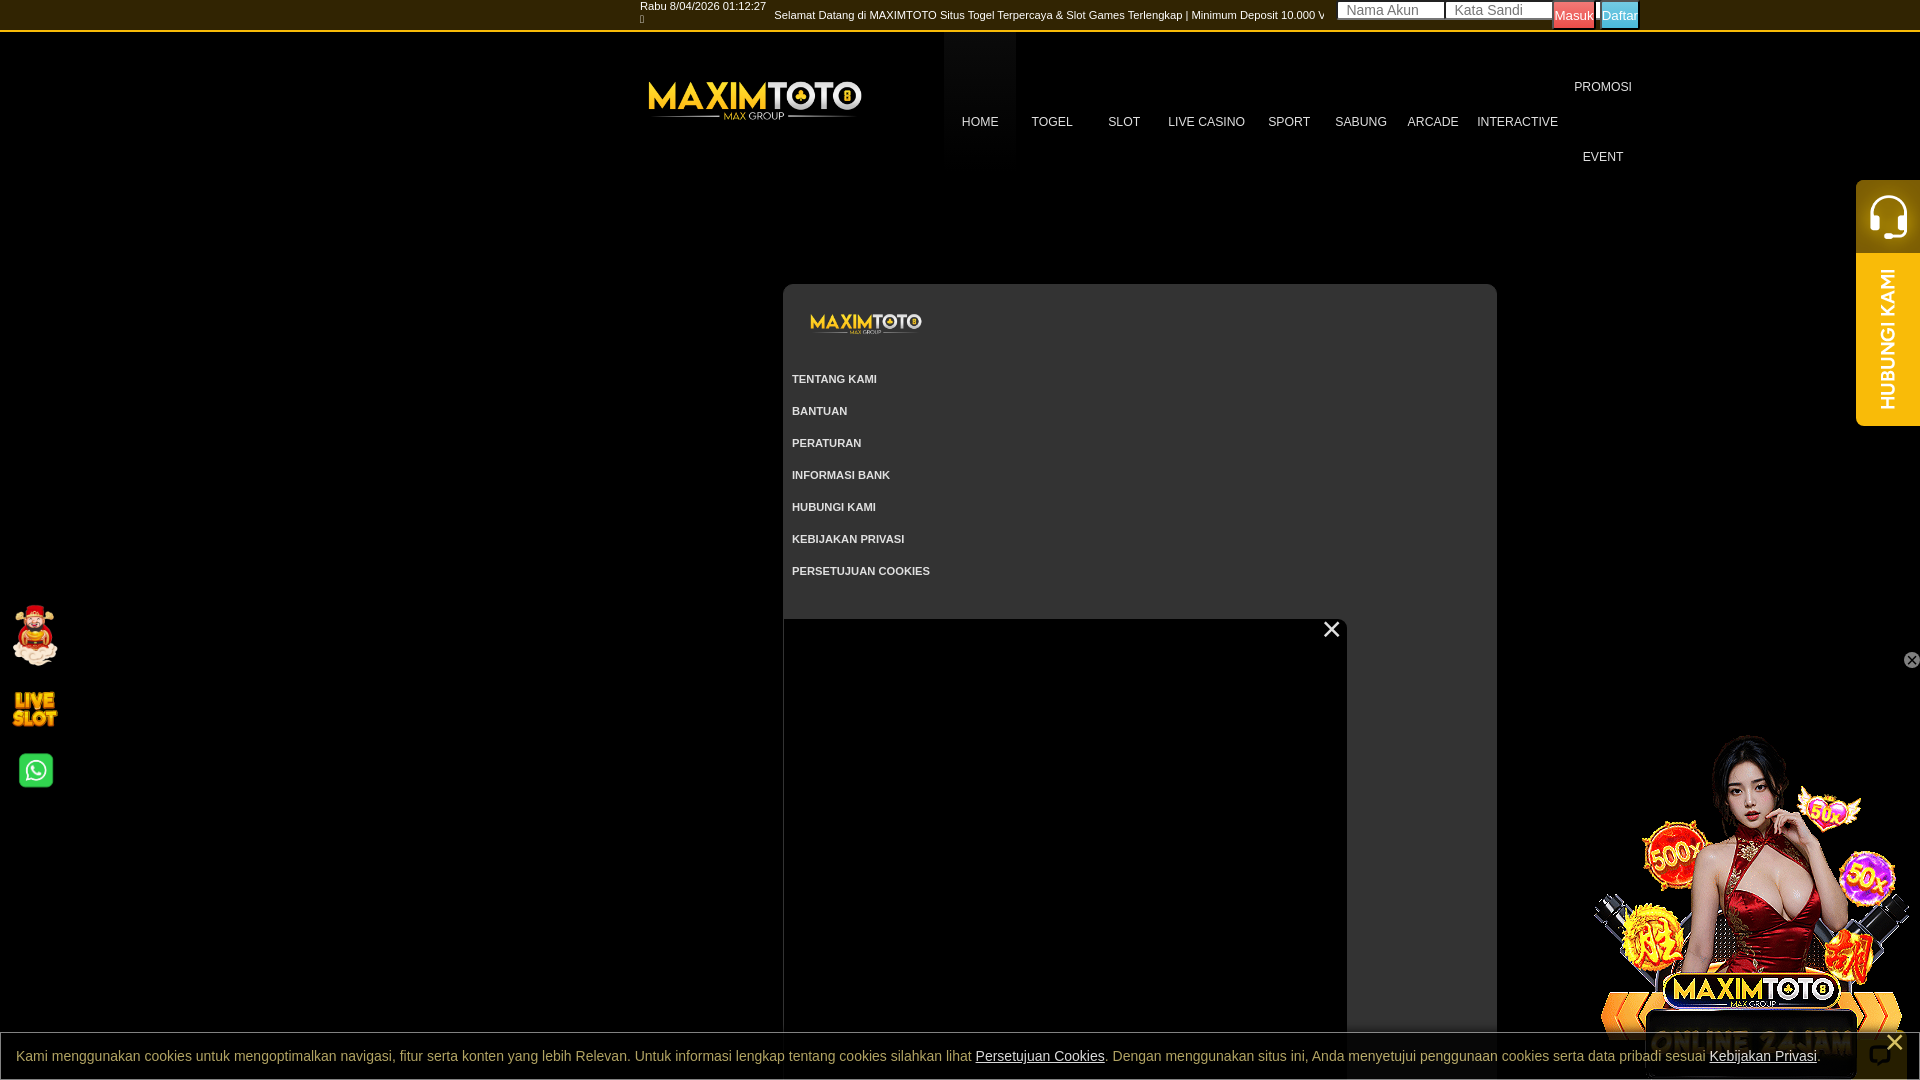
Task: Open the Hubungi Kami side tab
Action: pos(1888,339)
